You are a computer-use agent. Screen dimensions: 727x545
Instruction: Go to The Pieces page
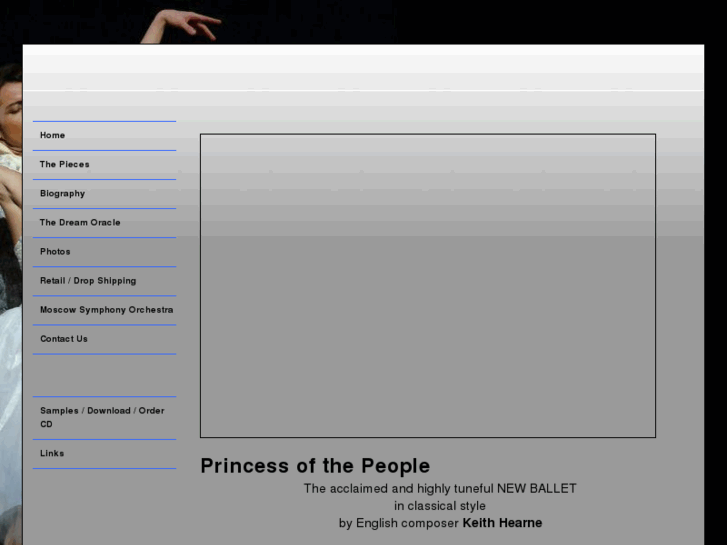point(104,165)
